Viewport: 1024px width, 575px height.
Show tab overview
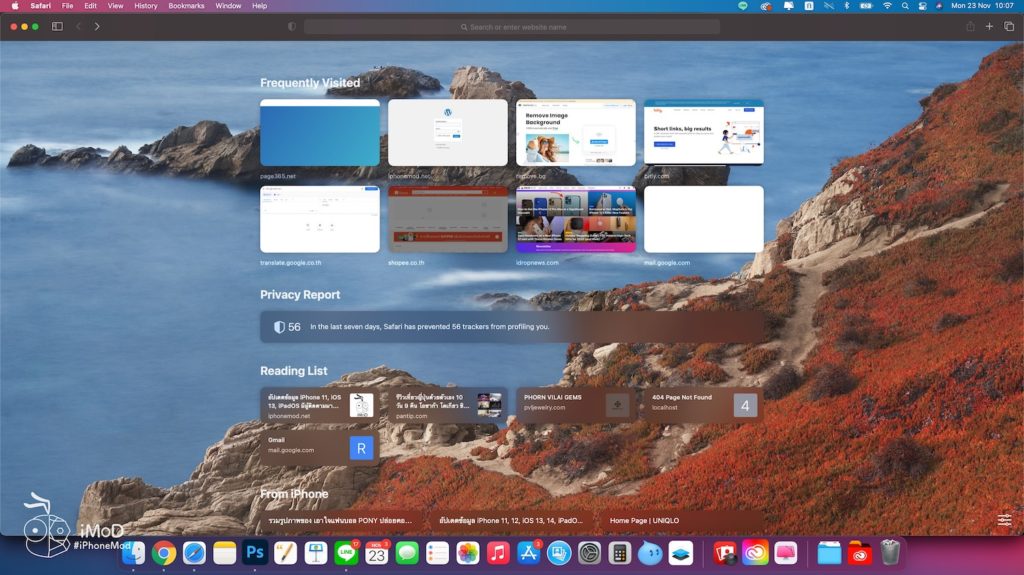(x=1008, y=26)
